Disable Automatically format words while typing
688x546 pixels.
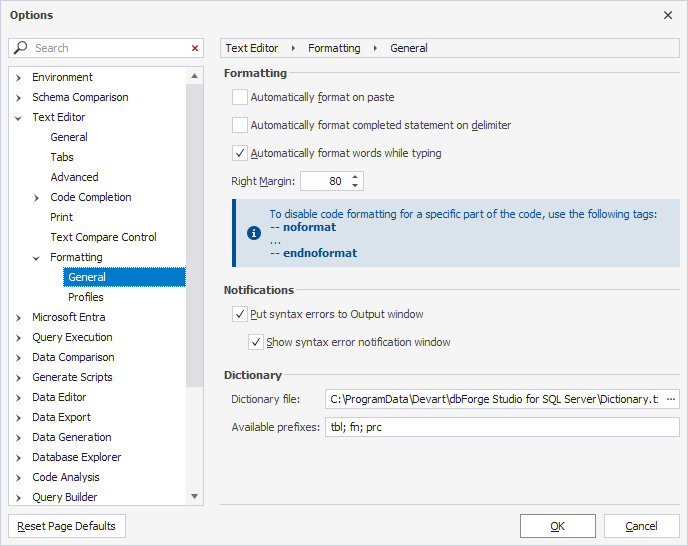(x=240, y=153)
